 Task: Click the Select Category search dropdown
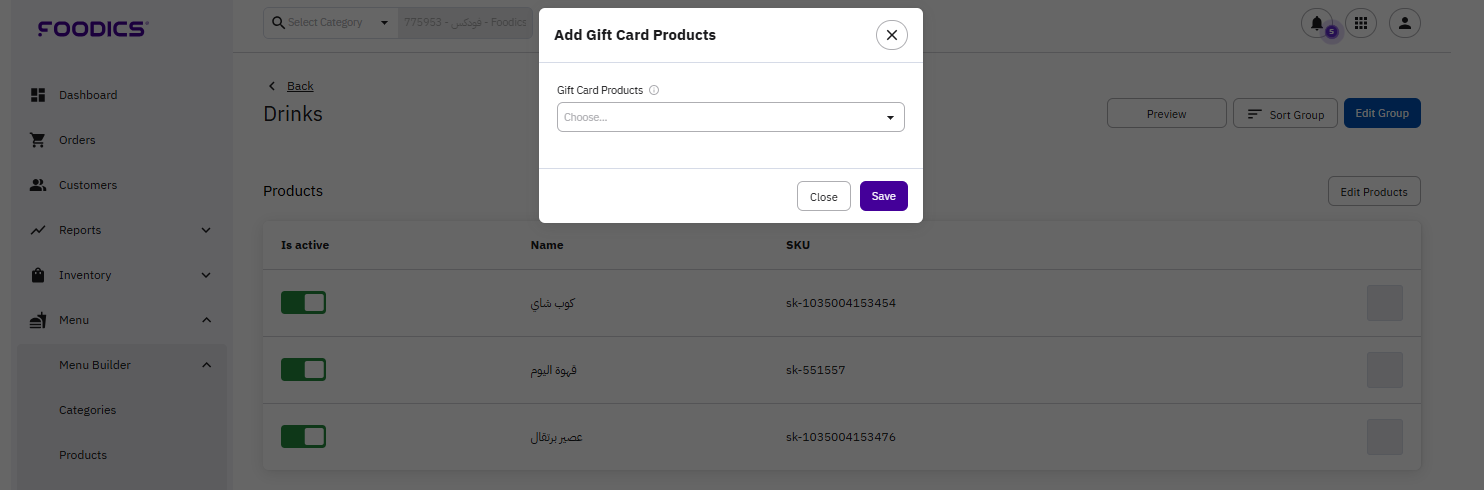[x=330, y=22]
